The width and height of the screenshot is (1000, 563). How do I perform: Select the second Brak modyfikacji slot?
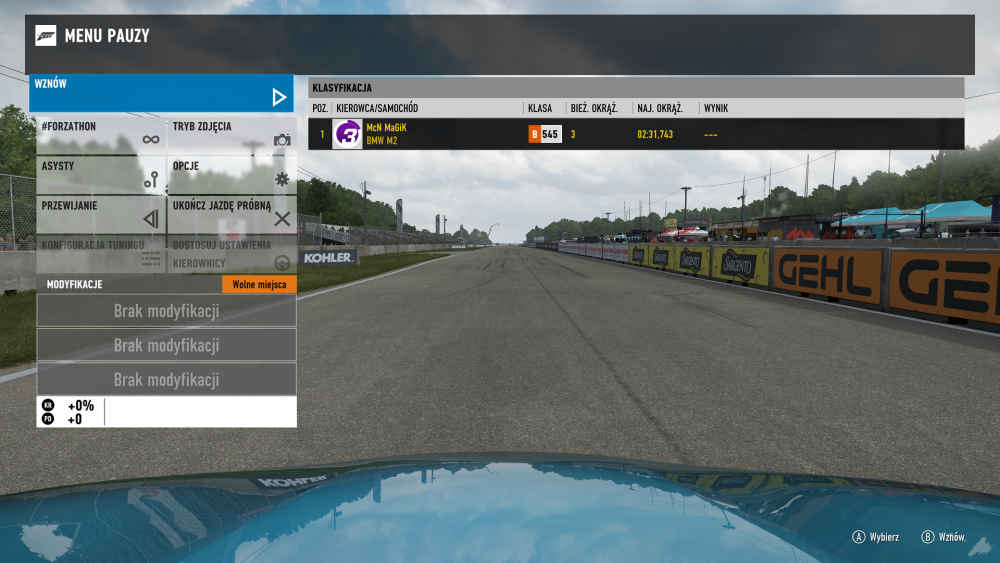pos(166,345)
